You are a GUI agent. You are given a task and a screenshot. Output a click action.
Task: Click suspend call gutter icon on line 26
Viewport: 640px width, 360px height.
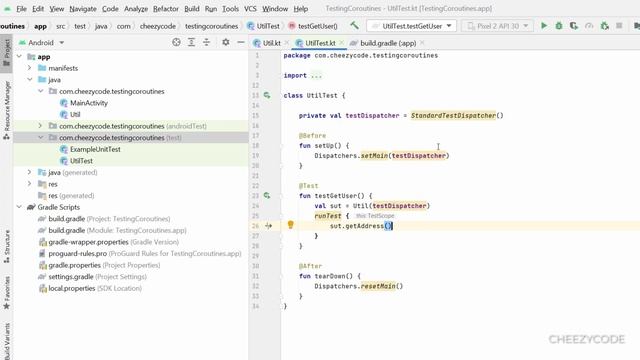click(268, 226)
